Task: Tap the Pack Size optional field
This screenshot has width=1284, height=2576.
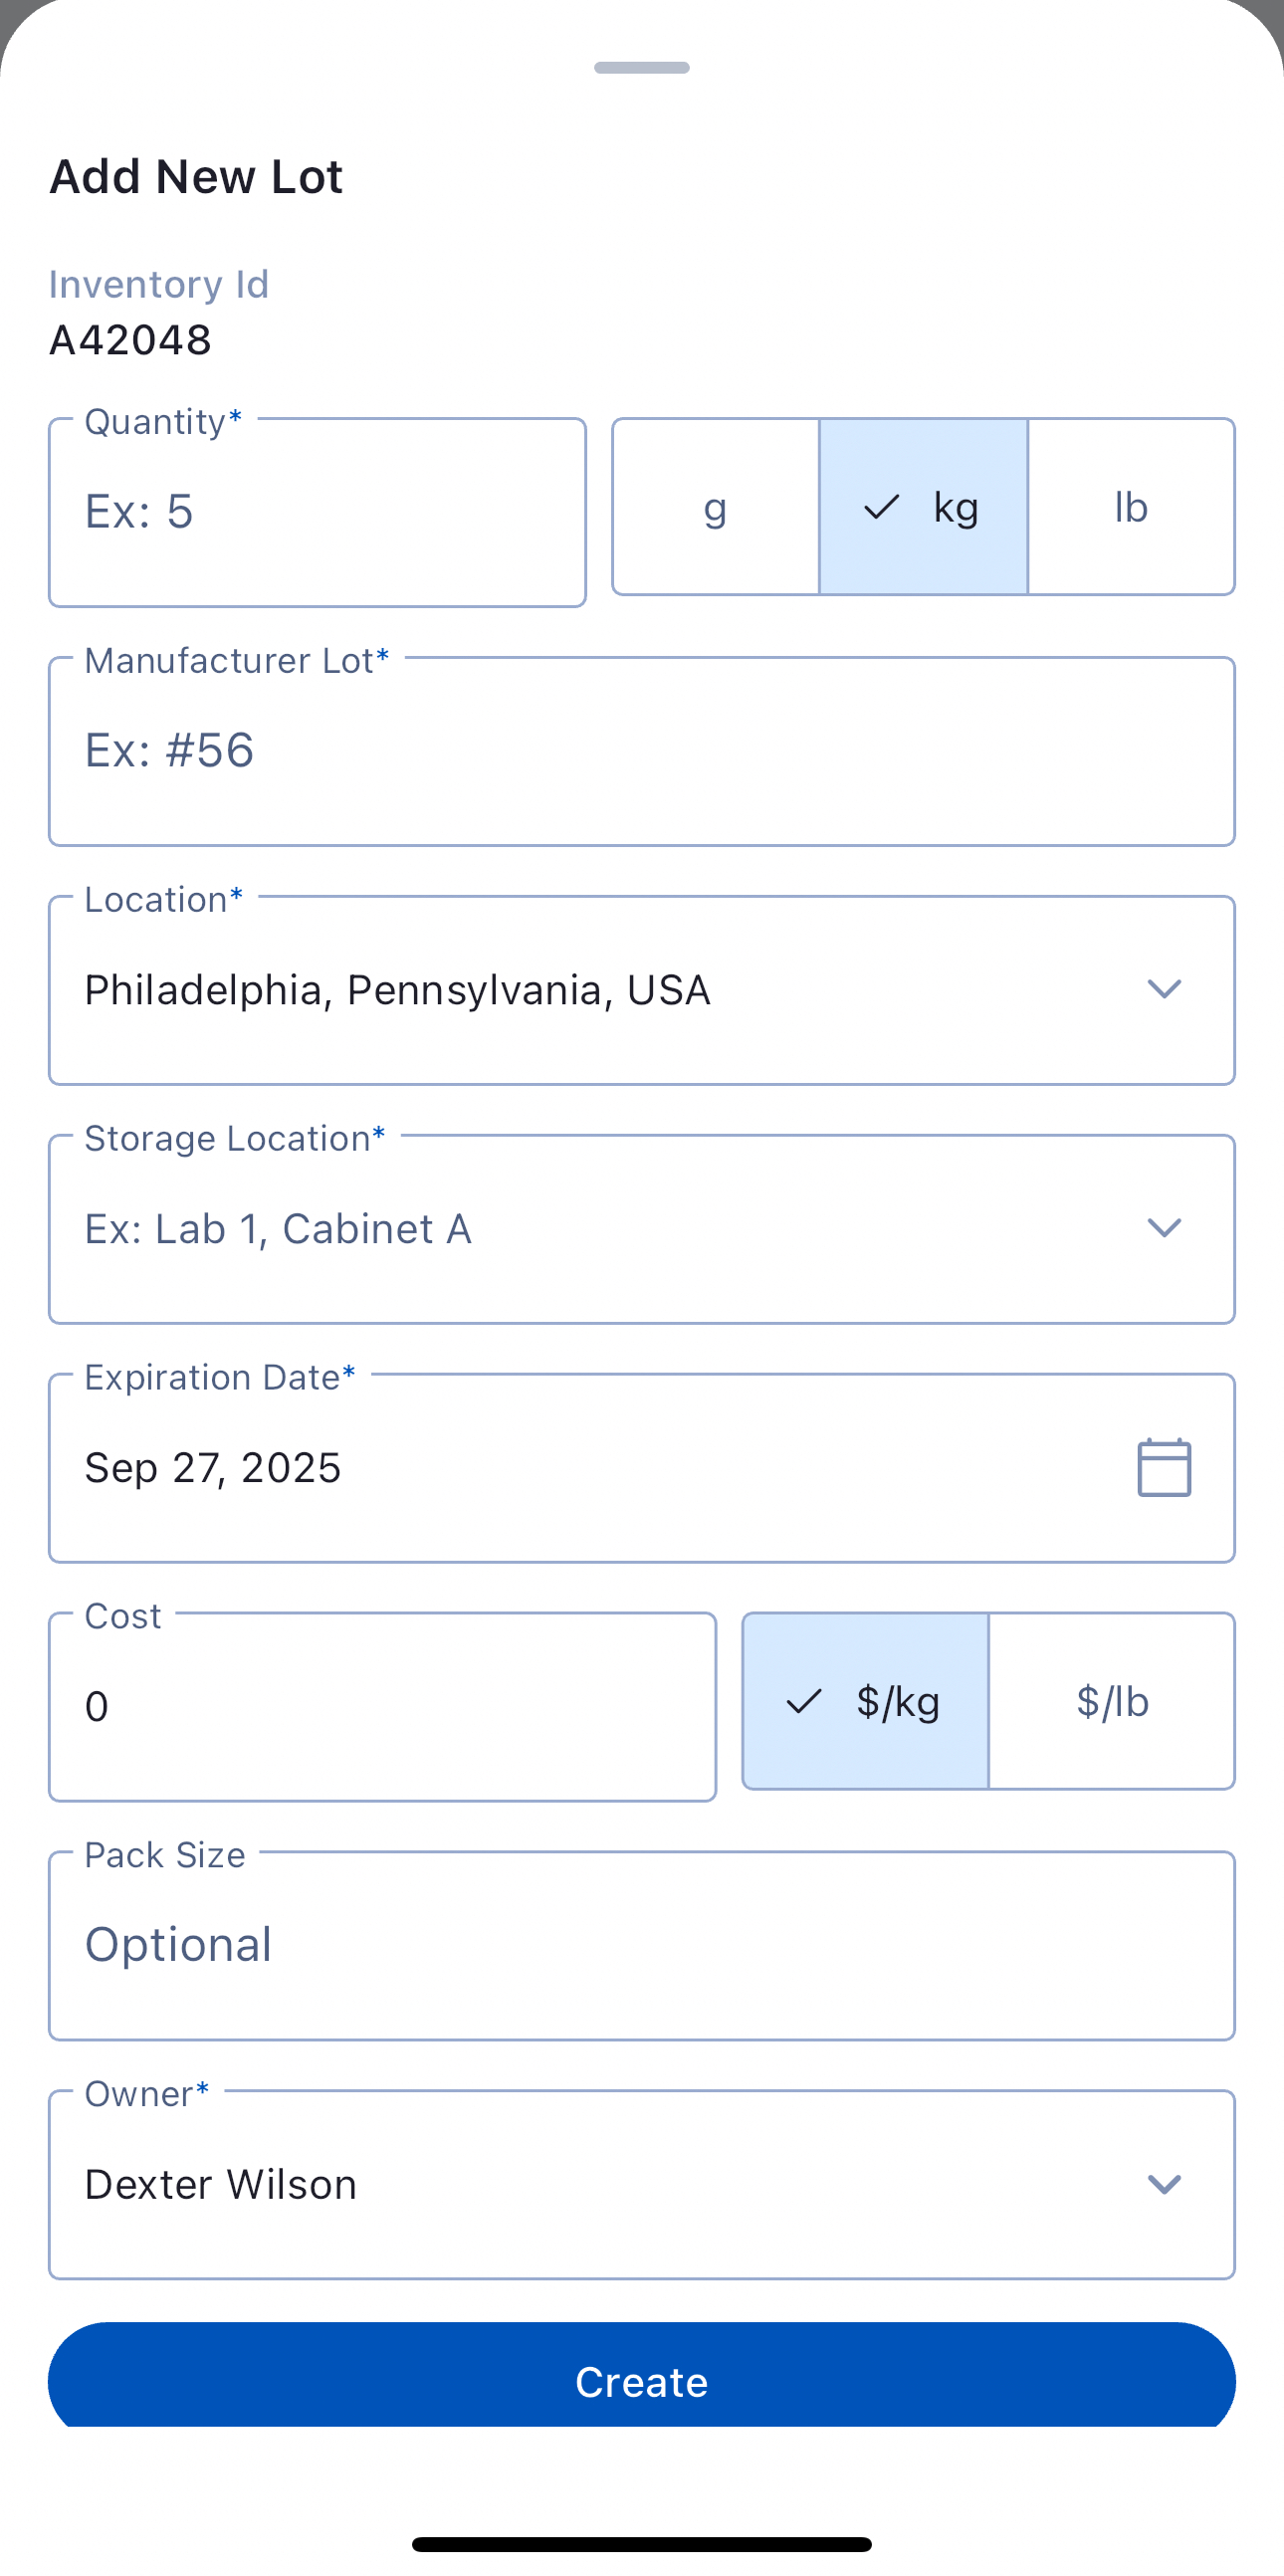Action: [x=641, y=1946]
